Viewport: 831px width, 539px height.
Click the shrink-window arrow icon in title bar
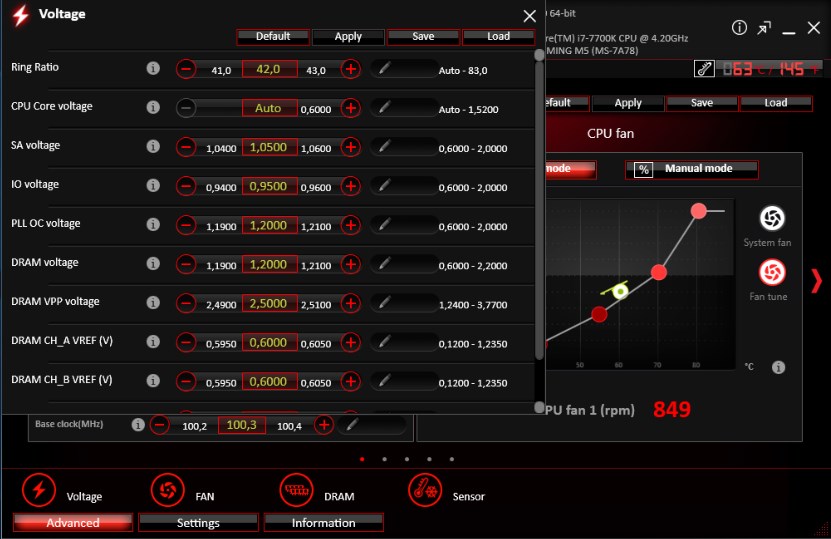764,28
